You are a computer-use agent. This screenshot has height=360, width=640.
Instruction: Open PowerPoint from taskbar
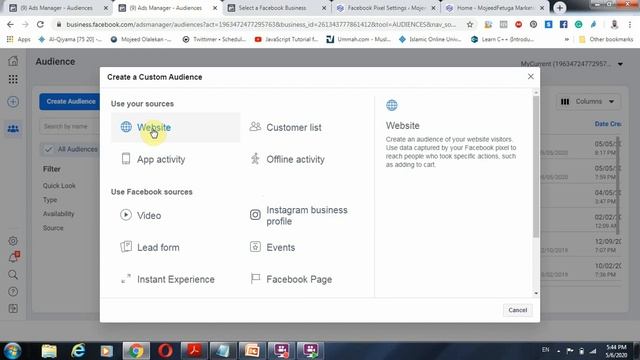(x=252, y=351)
